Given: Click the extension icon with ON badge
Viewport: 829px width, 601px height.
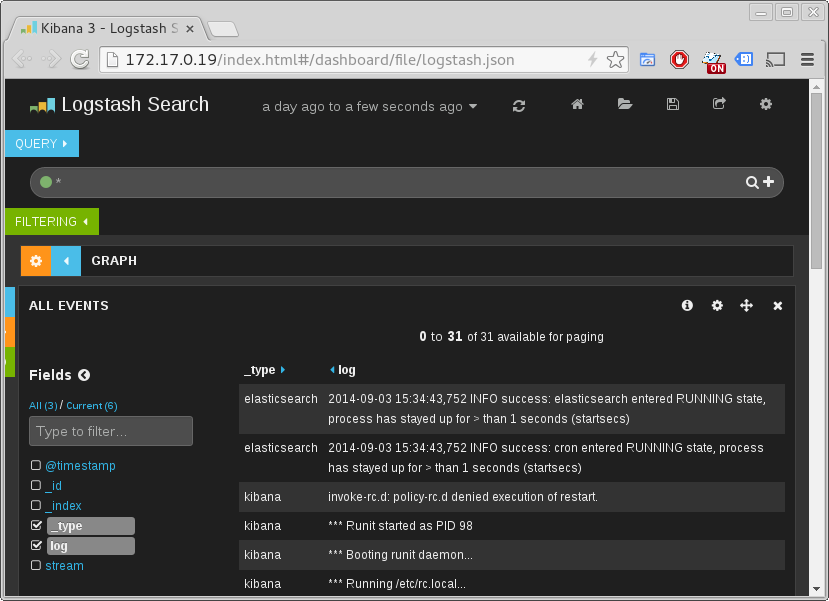Looking at the screenshot, I should [x=713, y=62].
